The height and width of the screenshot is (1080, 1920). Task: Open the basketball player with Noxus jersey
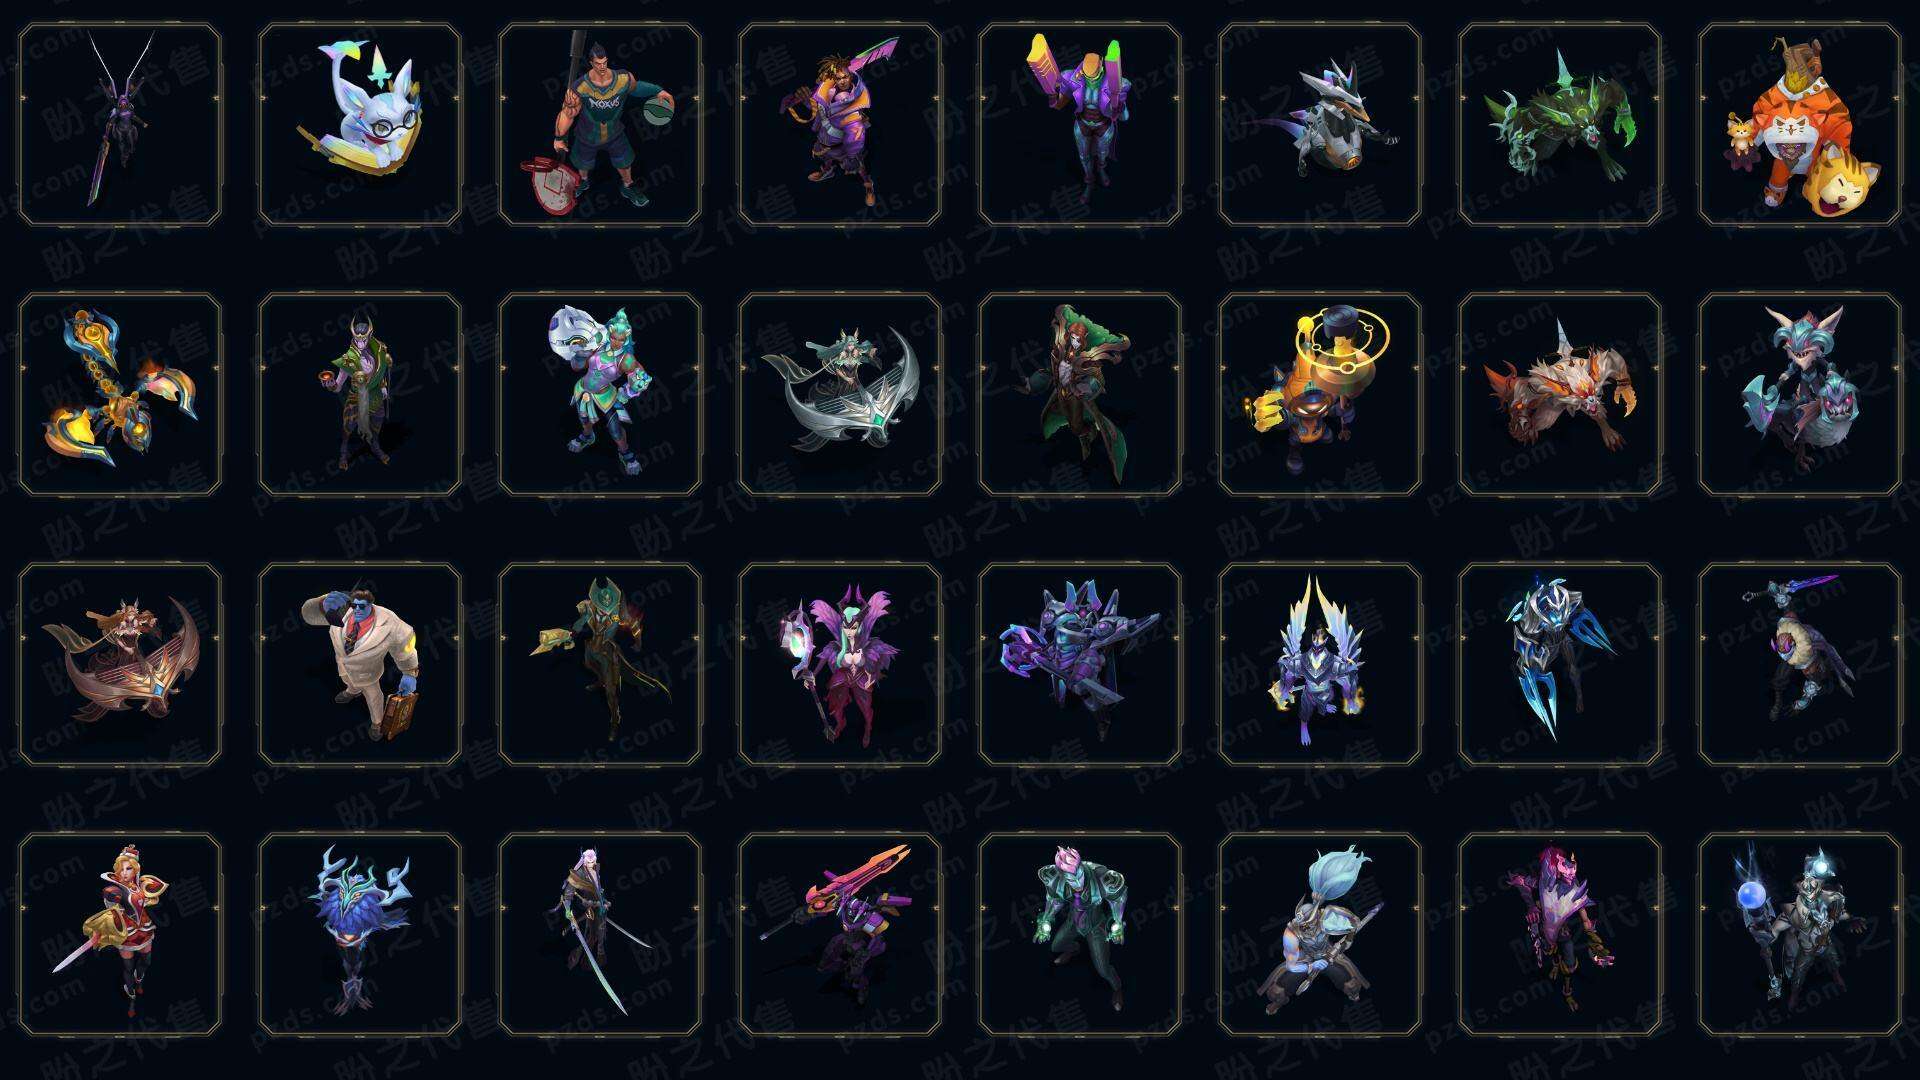[600, 124]
